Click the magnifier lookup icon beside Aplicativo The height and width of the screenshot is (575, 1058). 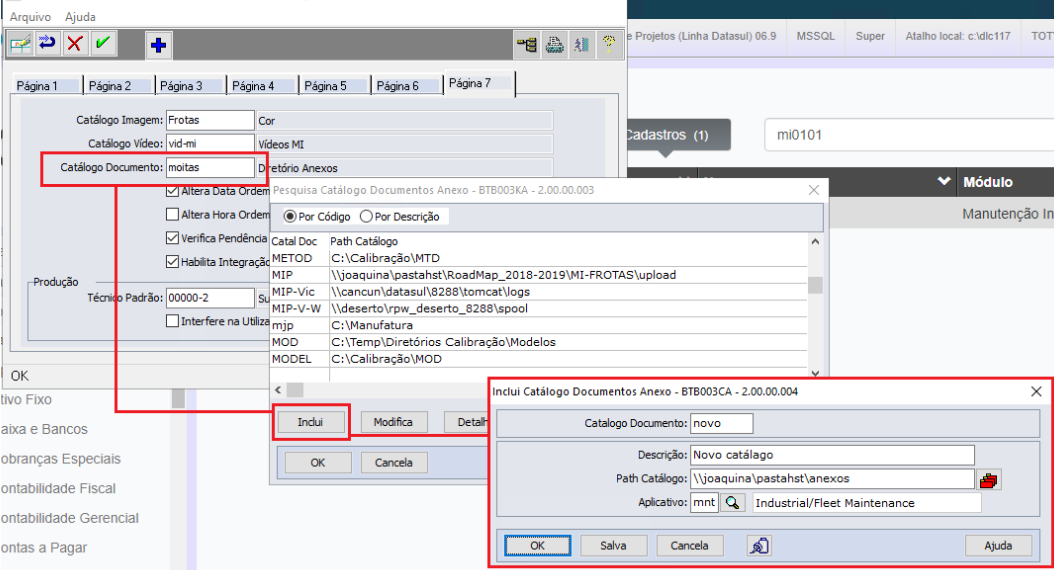click(x=733, y=503)
